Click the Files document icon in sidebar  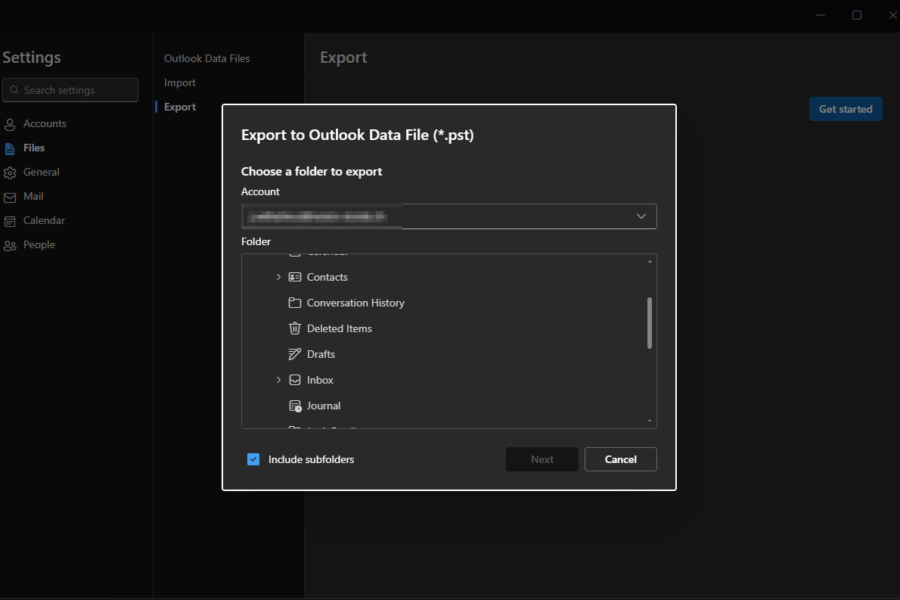point(10,149)
